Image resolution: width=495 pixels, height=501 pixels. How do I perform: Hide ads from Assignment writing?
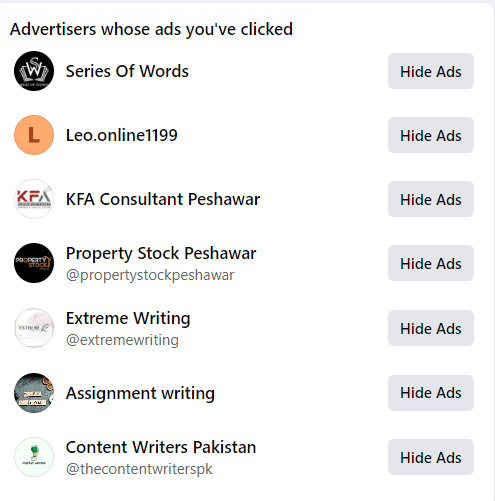click(431, 393)
